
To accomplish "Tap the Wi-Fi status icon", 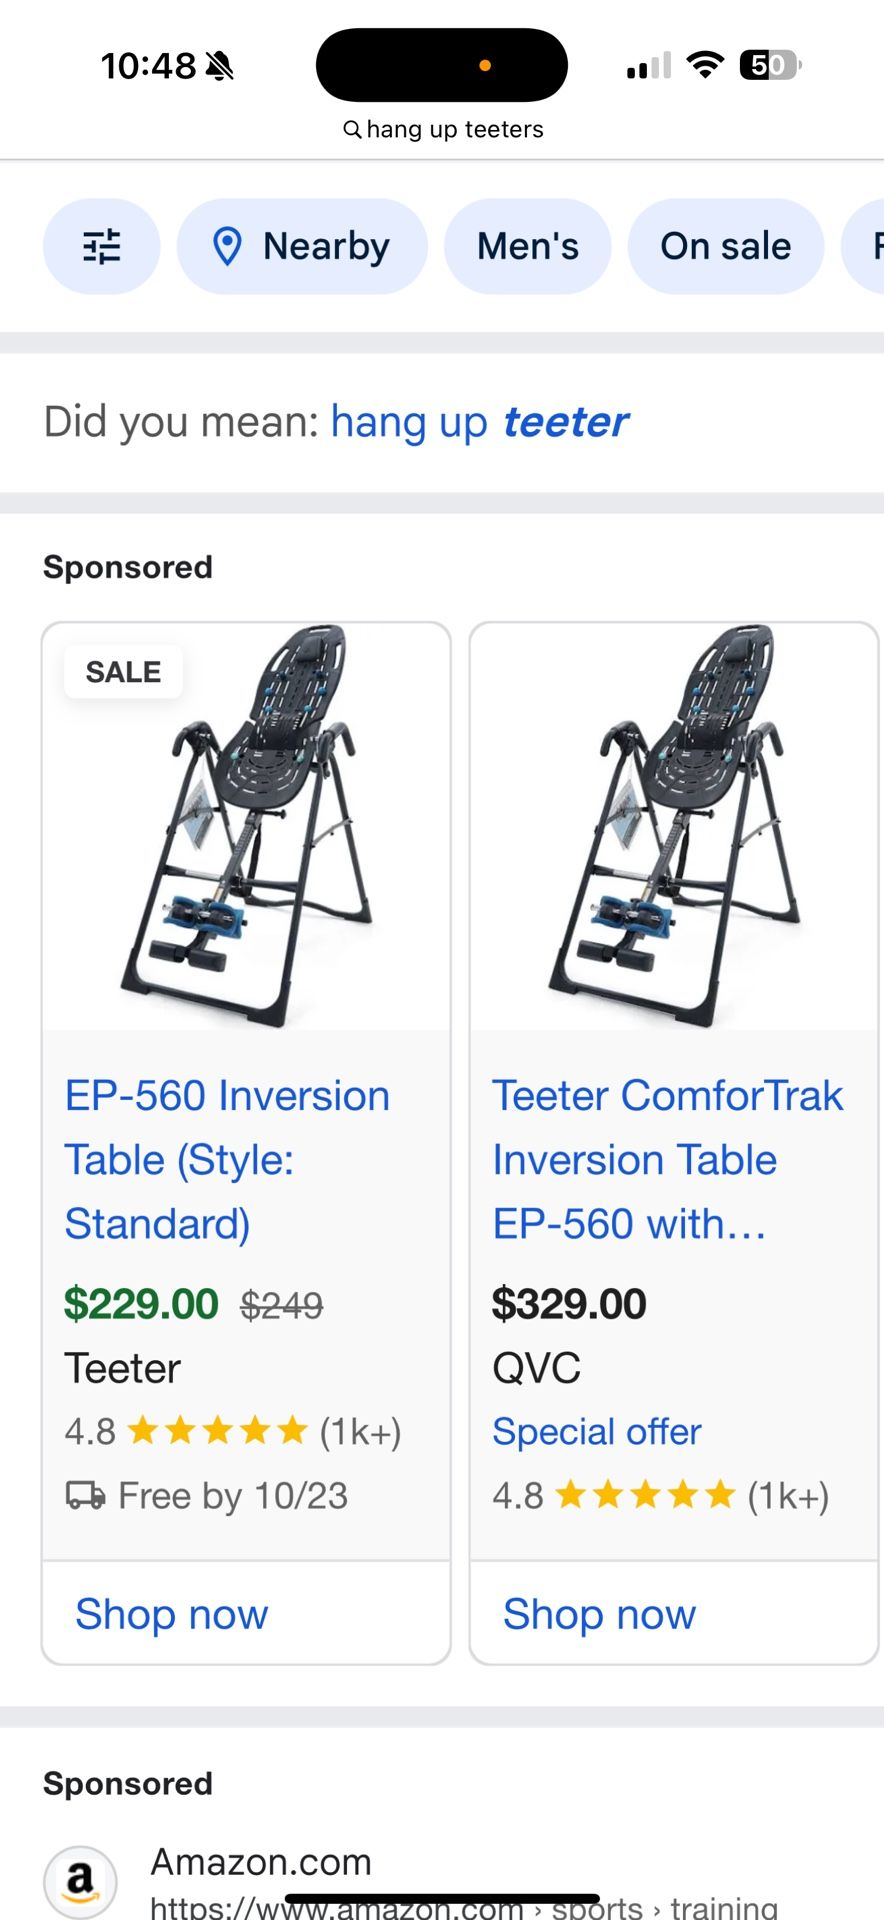I will 705,66.
